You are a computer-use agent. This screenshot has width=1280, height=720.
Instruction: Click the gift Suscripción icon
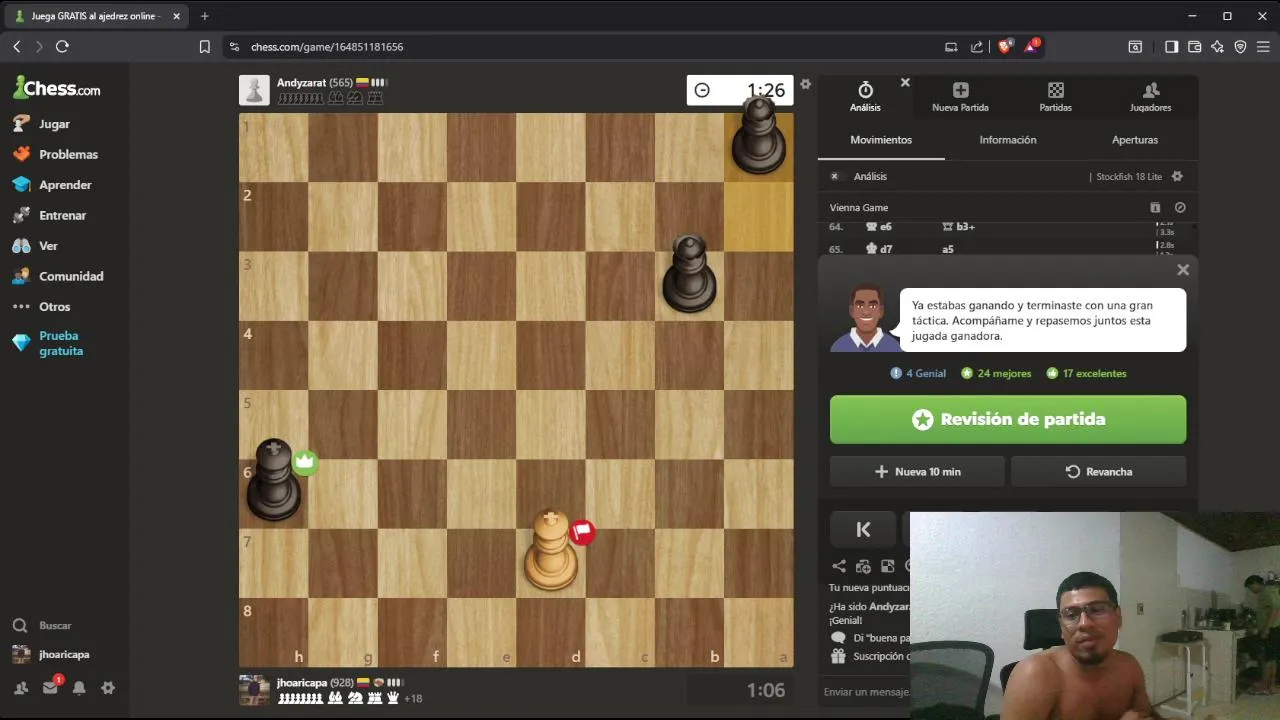(x=838, y=657)
